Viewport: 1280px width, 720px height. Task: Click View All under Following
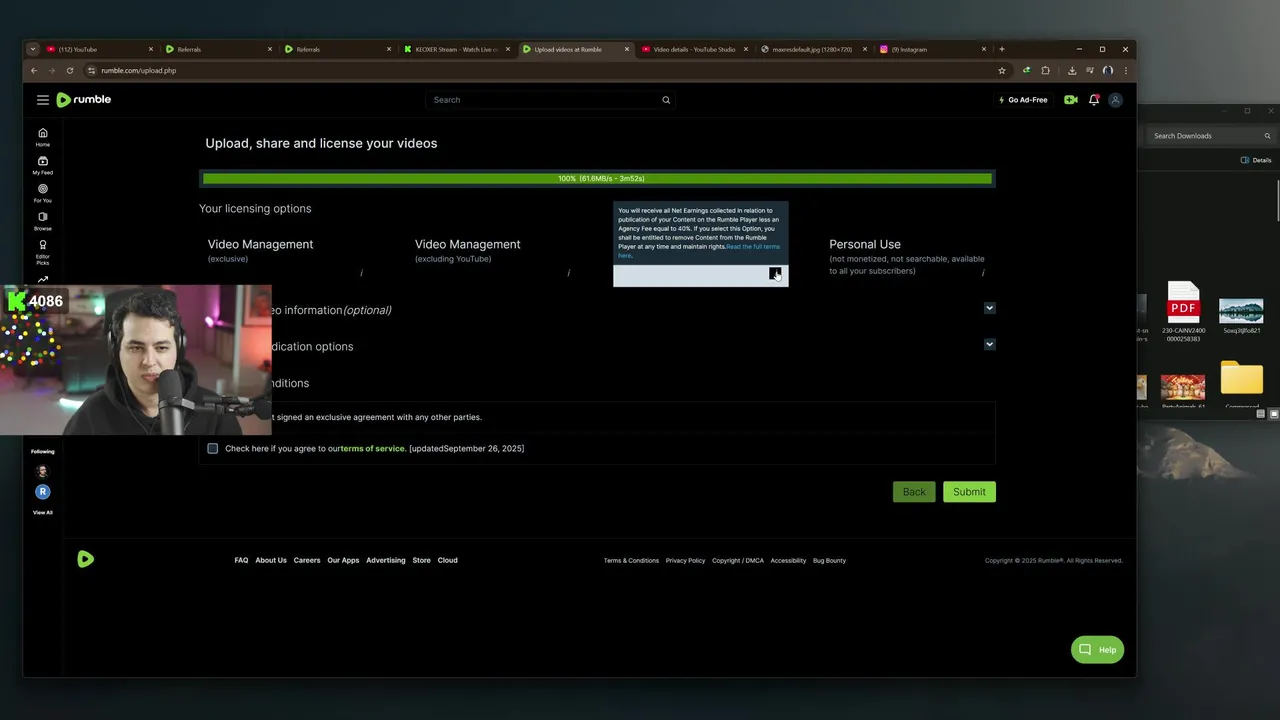click(42, 512)
